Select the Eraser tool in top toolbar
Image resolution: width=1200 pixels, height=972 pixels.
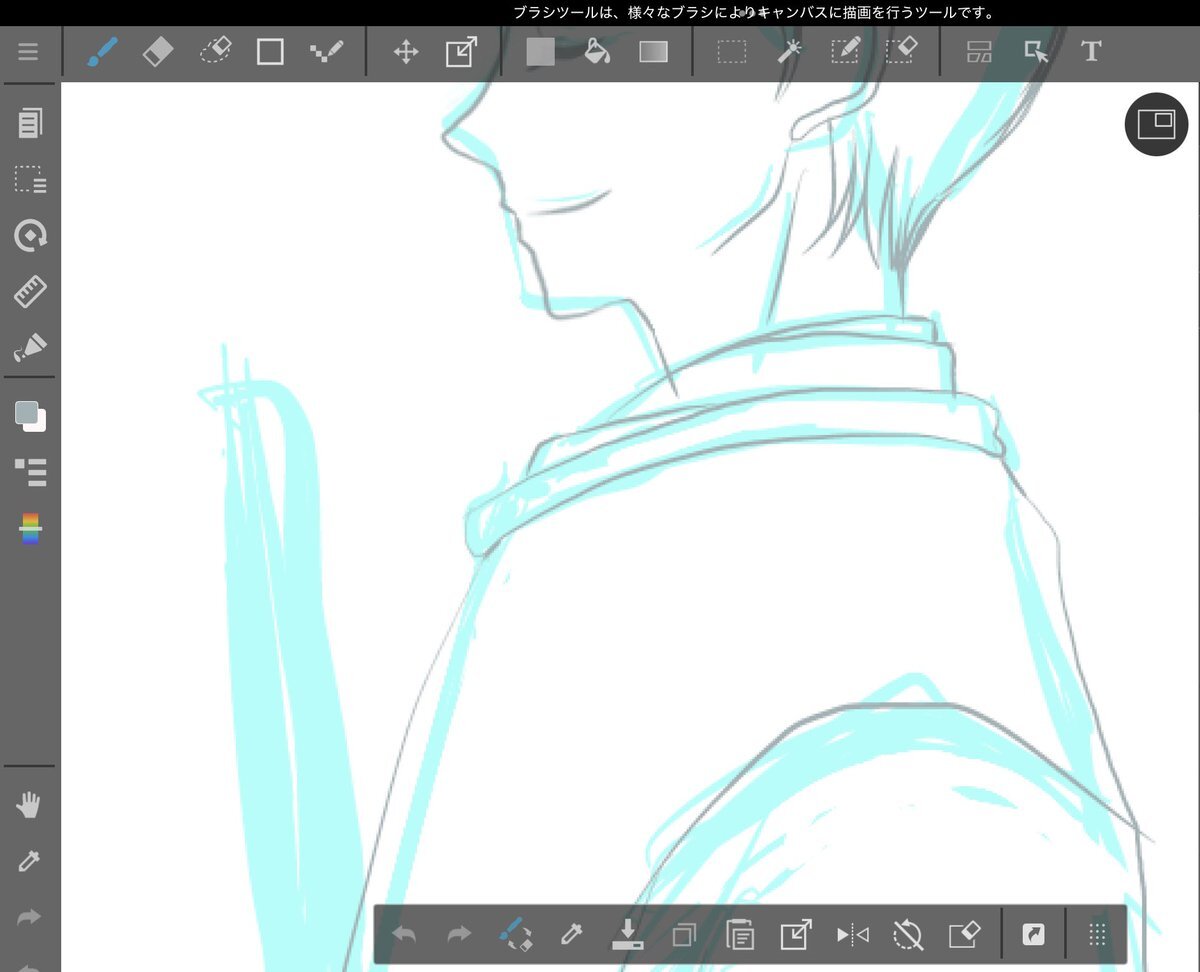pos(158,52)
